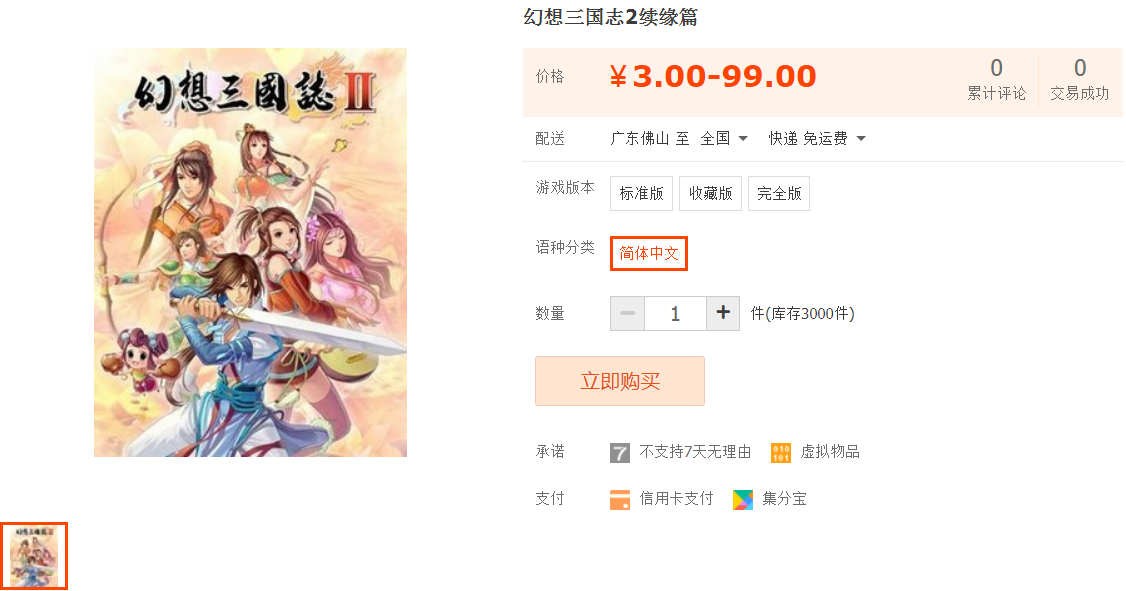Toggle the 简体中文 language option
The image size is (1126, 591).
[x=649, y=253]
